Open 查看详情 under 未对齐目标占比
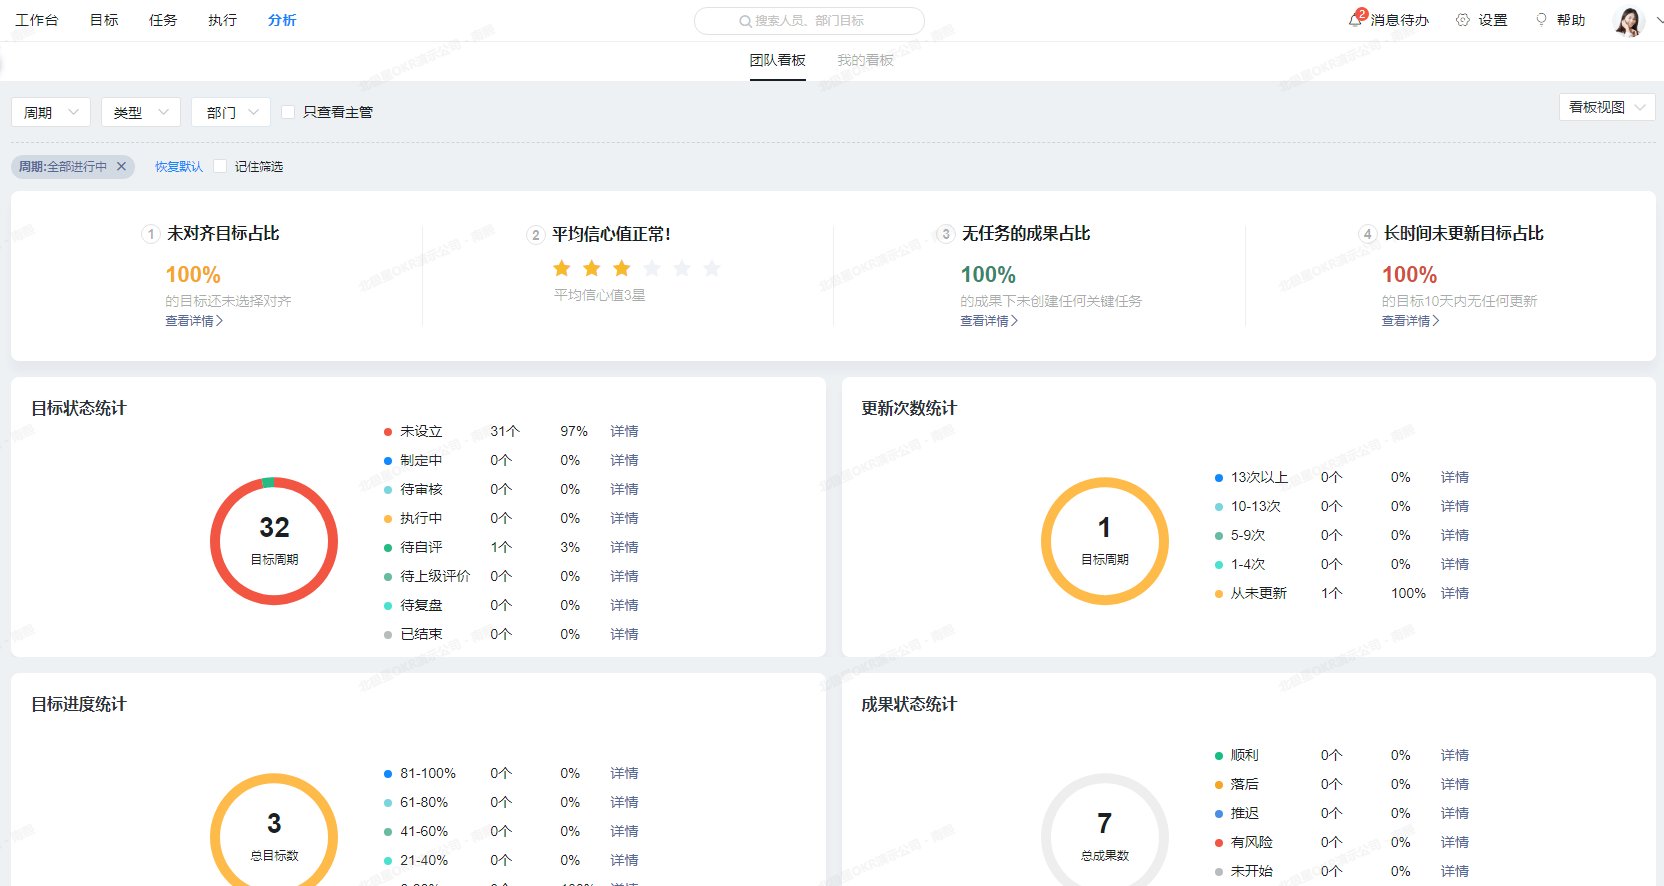Image resolution: width=1664 pixels, height=886 pixels. point(194,321)
